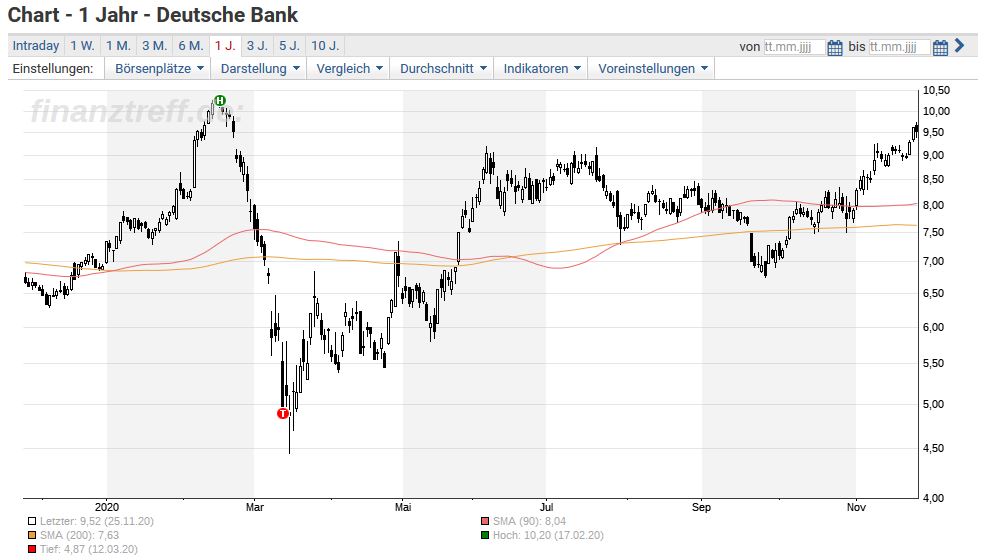Select the 3 M. time range tab
The height and width of the screenshot is (560, 984).
coord(154,46)
